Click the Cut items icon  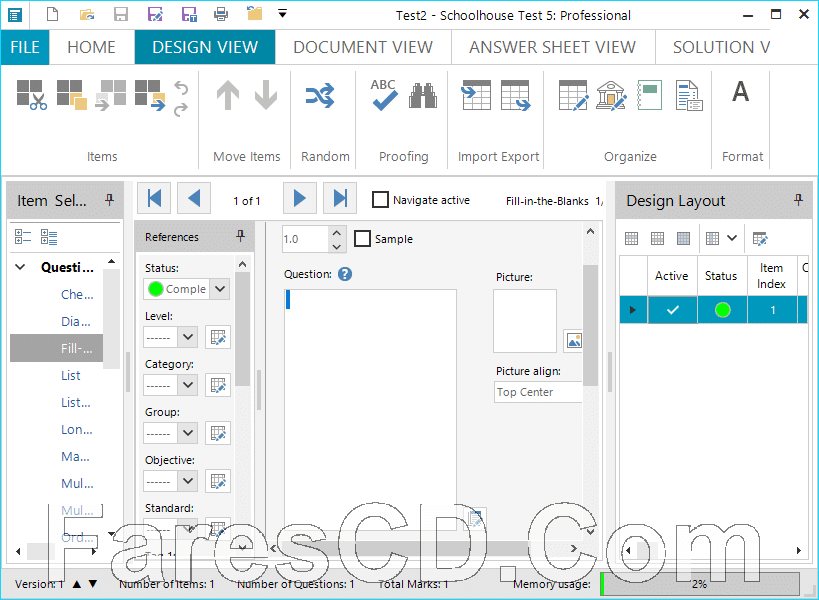(31, 95)
